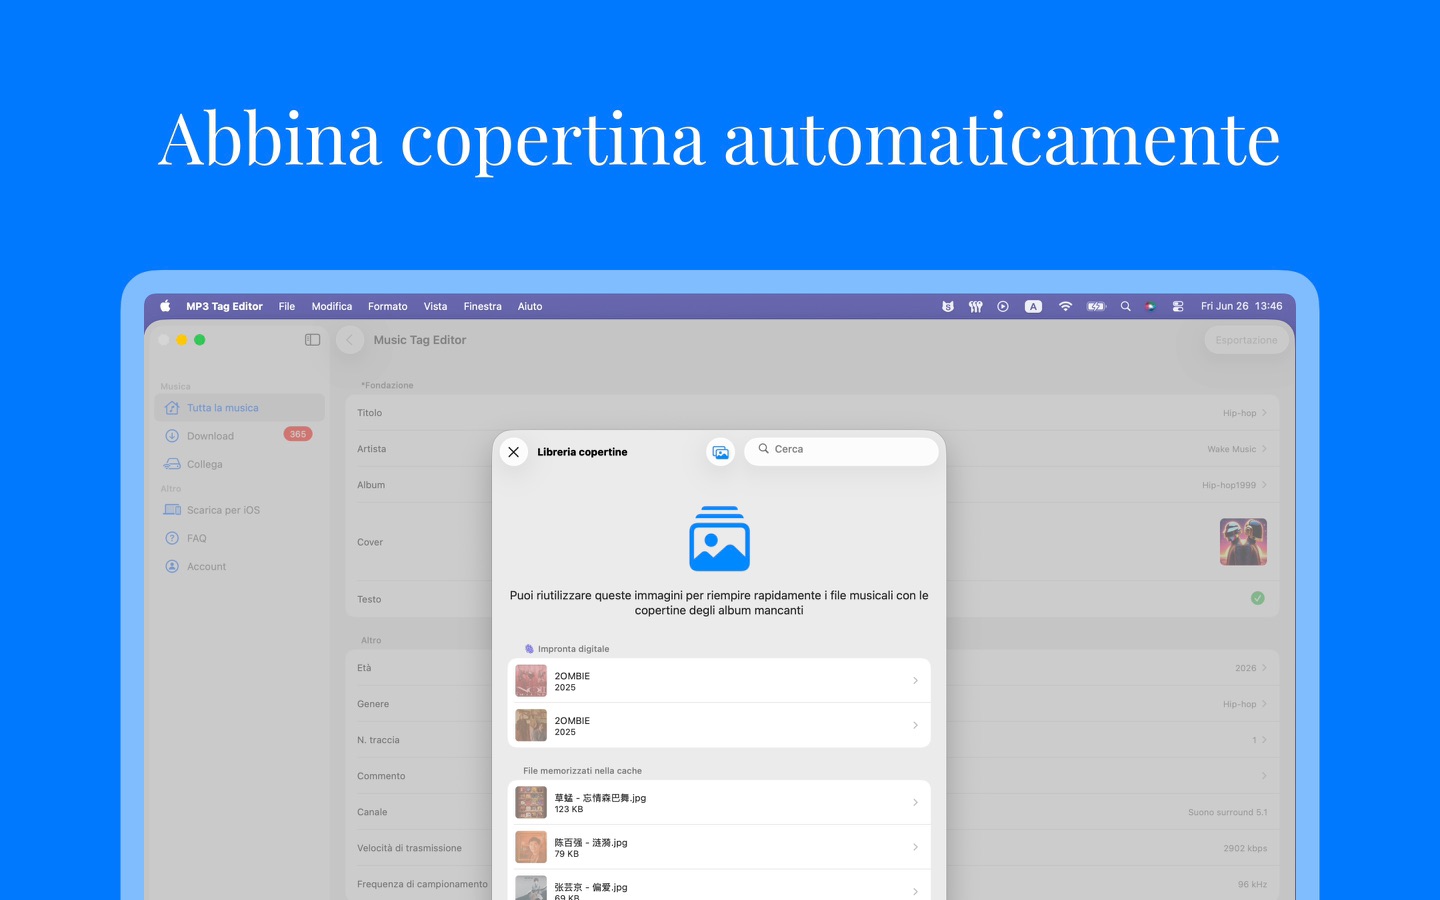Click green checkmark in Testo row
This screenshot has height=900, width=1440.
pos(1258,598)
